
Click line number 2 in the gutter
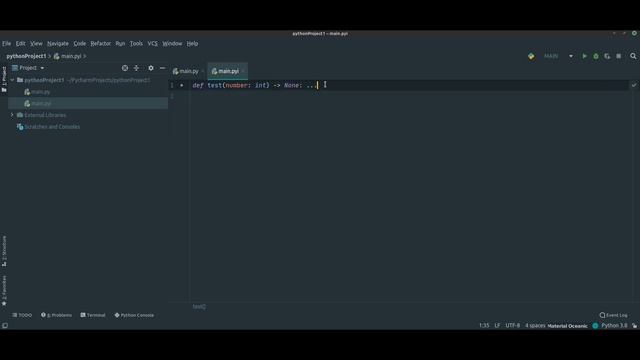pos(172,96)
